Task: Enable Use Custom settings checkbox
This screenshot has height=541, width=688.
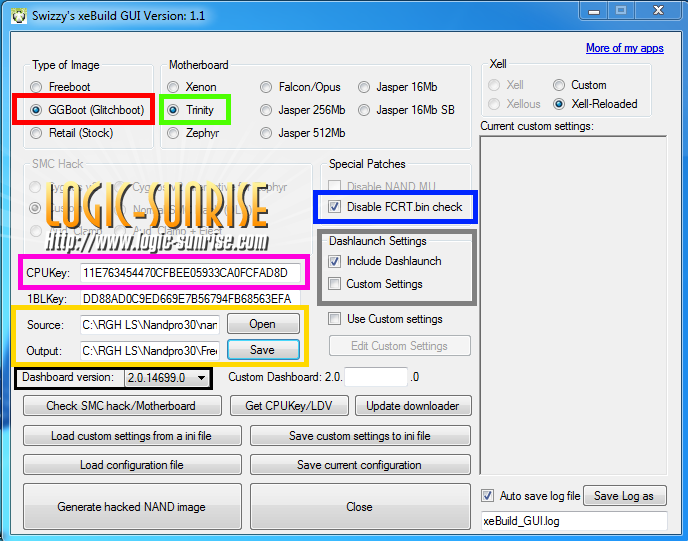Action: (334, 319)
